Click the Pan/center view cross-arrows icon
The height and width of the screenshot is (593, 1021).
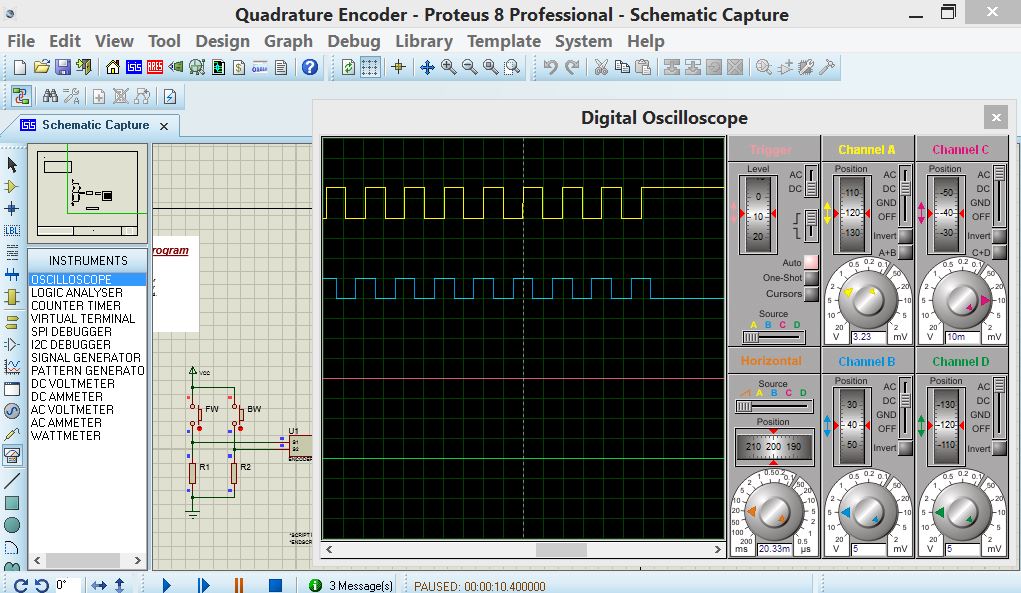click(427, 67)
